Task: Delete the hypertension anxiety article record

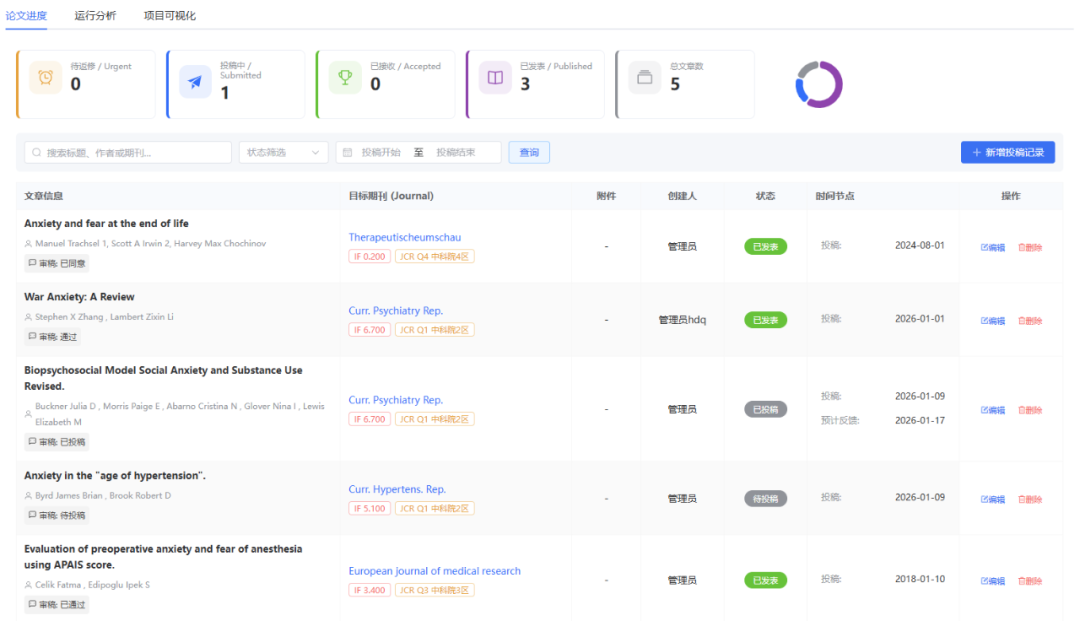Action: click(x=1030, y=499)
